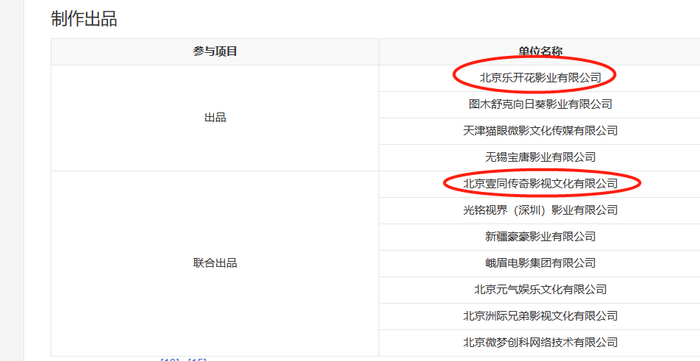The height and width of the screenshot is (361, 700).
Task: Select the 单位名称 column header
Action: (539, 52)
